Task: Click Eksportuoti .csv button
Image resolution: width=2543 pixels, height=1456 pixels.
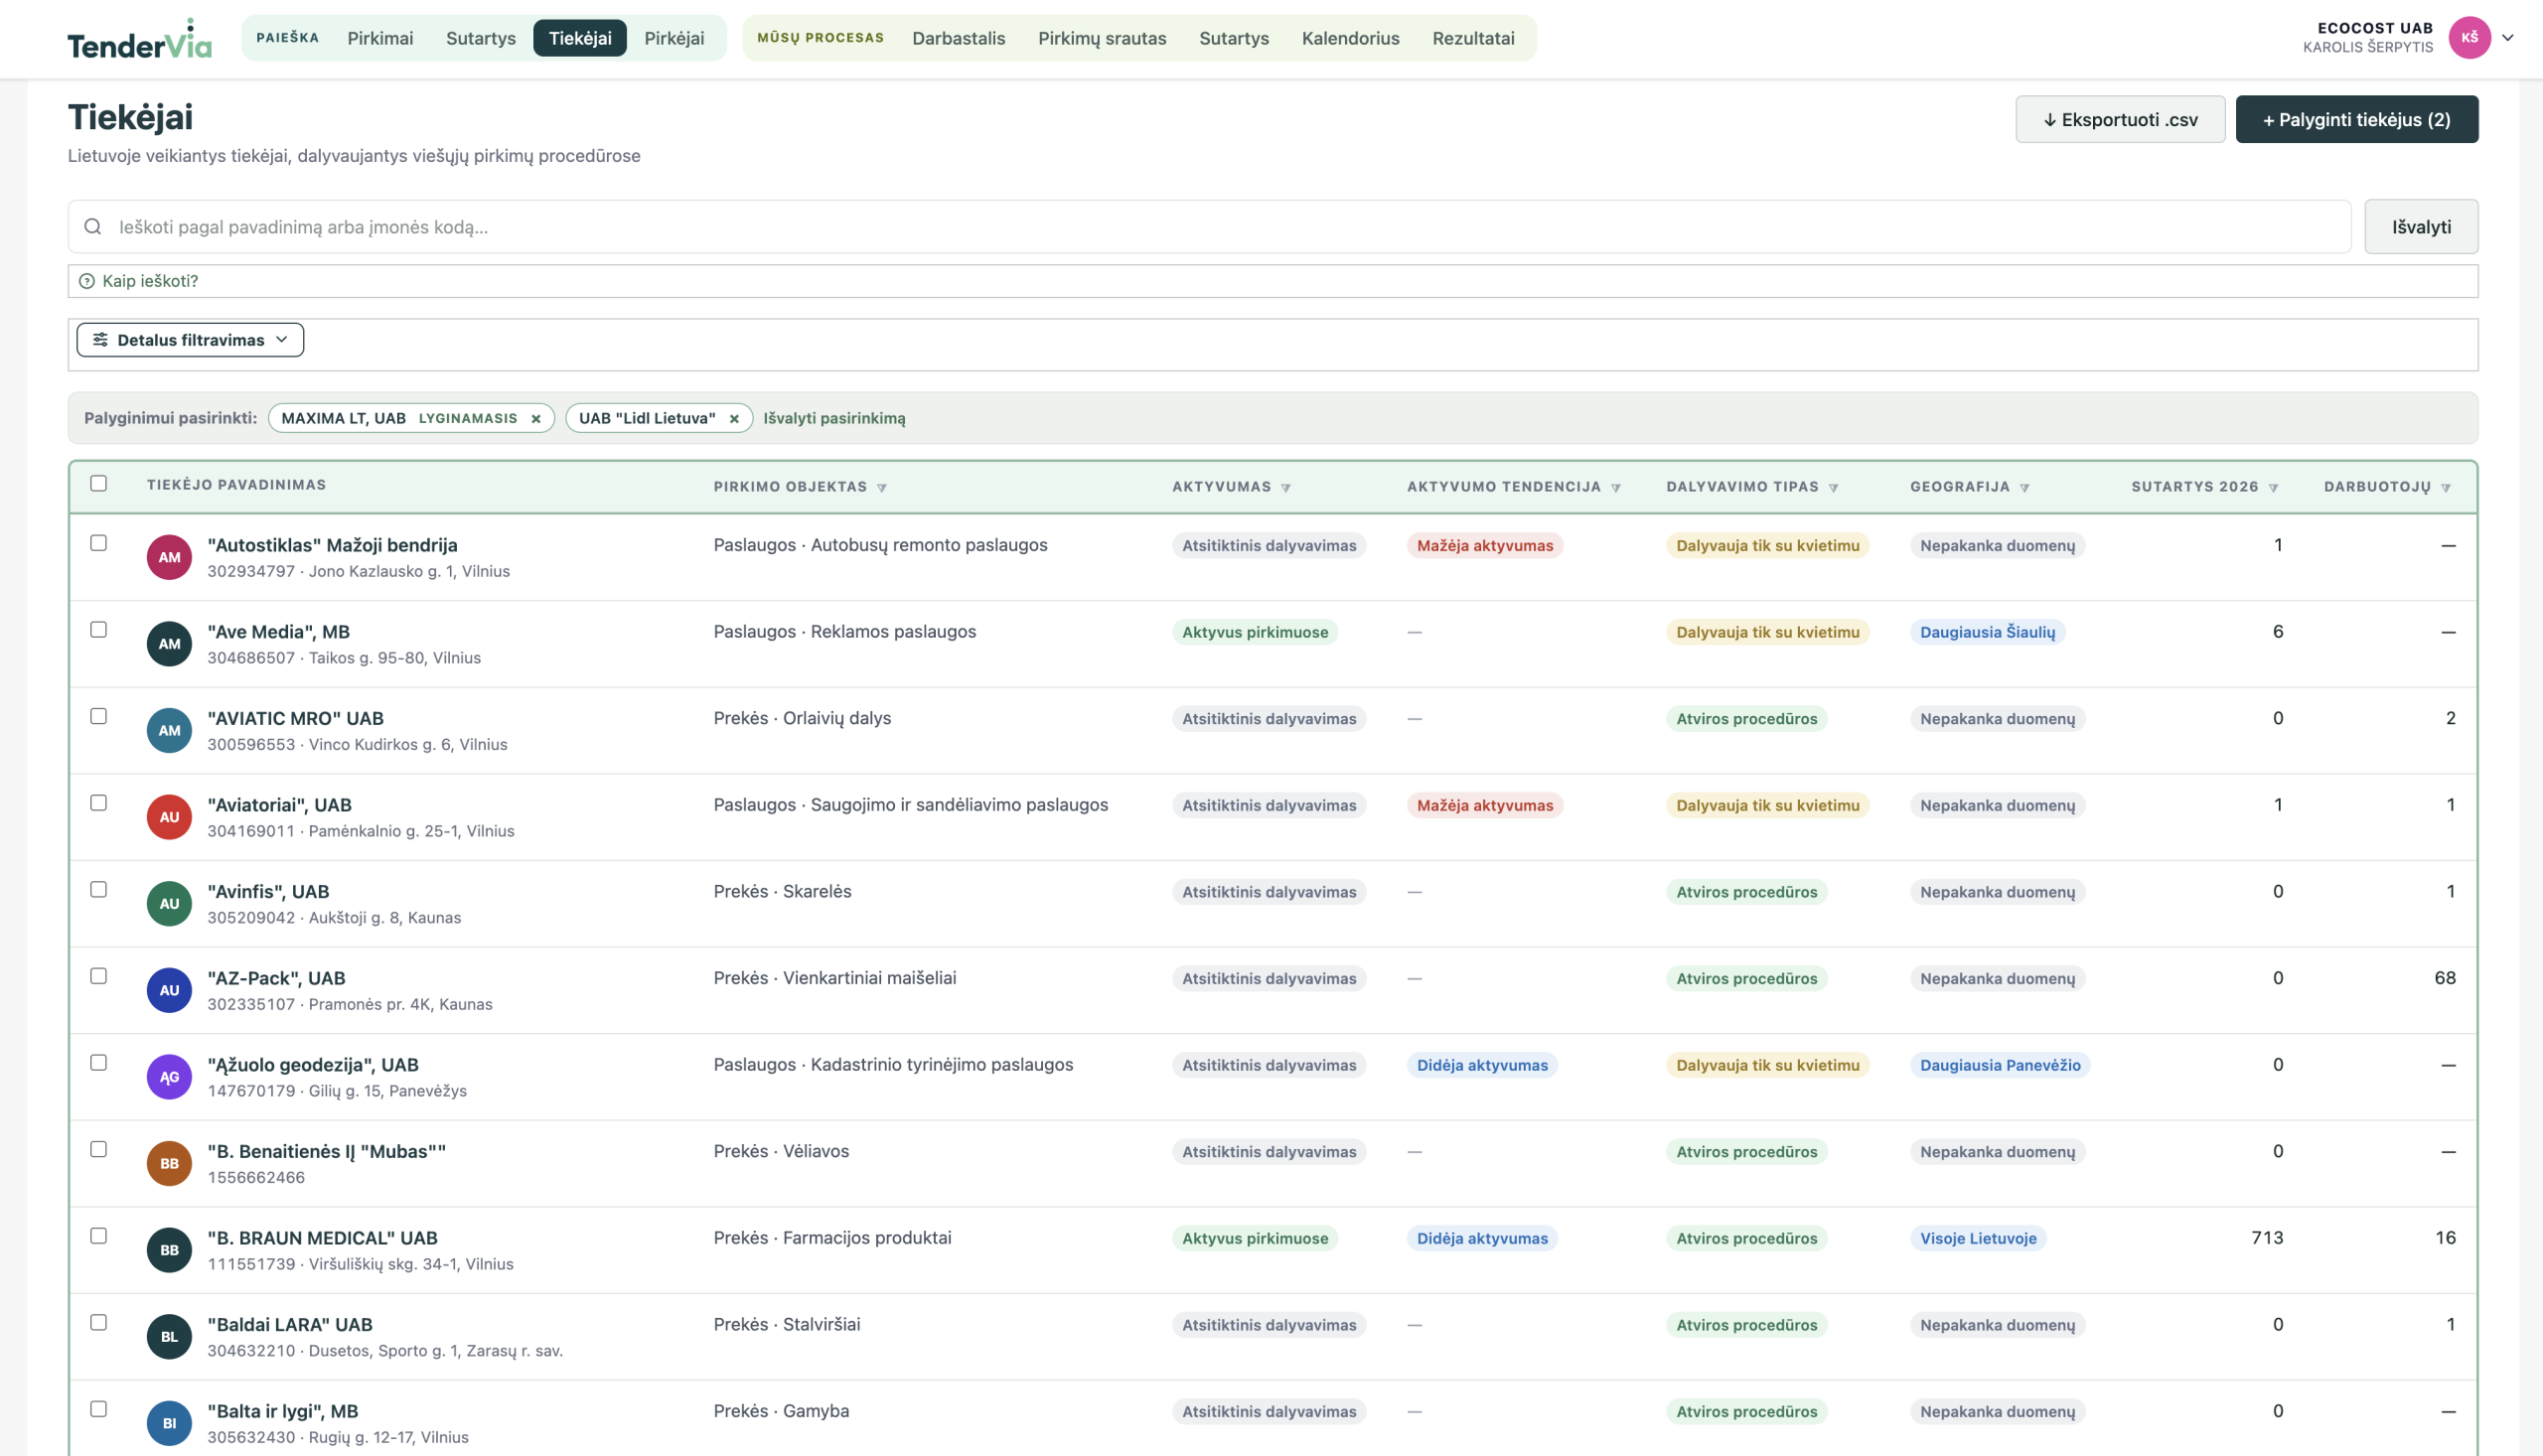Action: [x=2120, y=120]
